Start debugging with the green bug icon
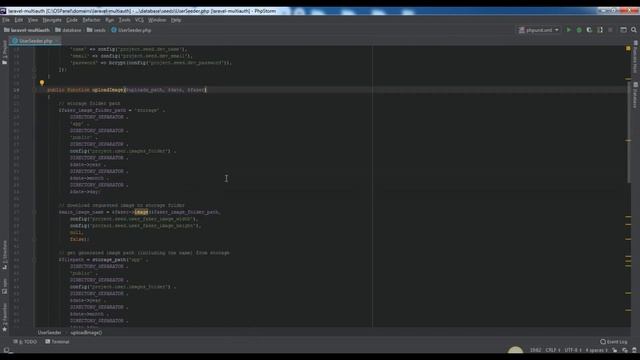Image resolution: width=640 pixels, height=360 pixels. pyautogui.click(x=579, y=30)
